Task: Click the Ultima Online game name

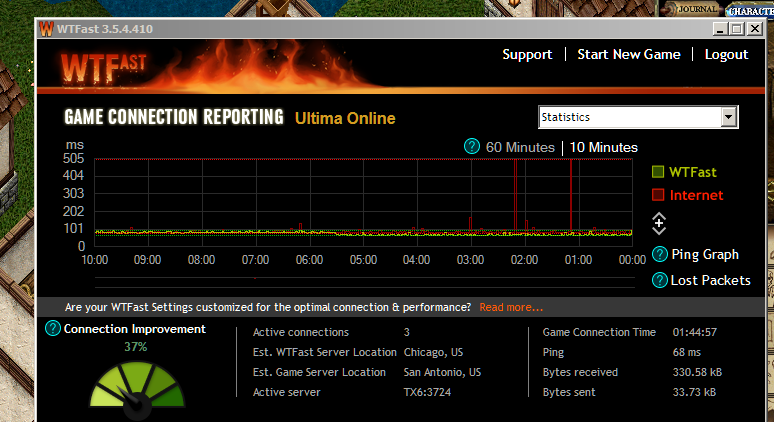Action: [x=345, y=118]
